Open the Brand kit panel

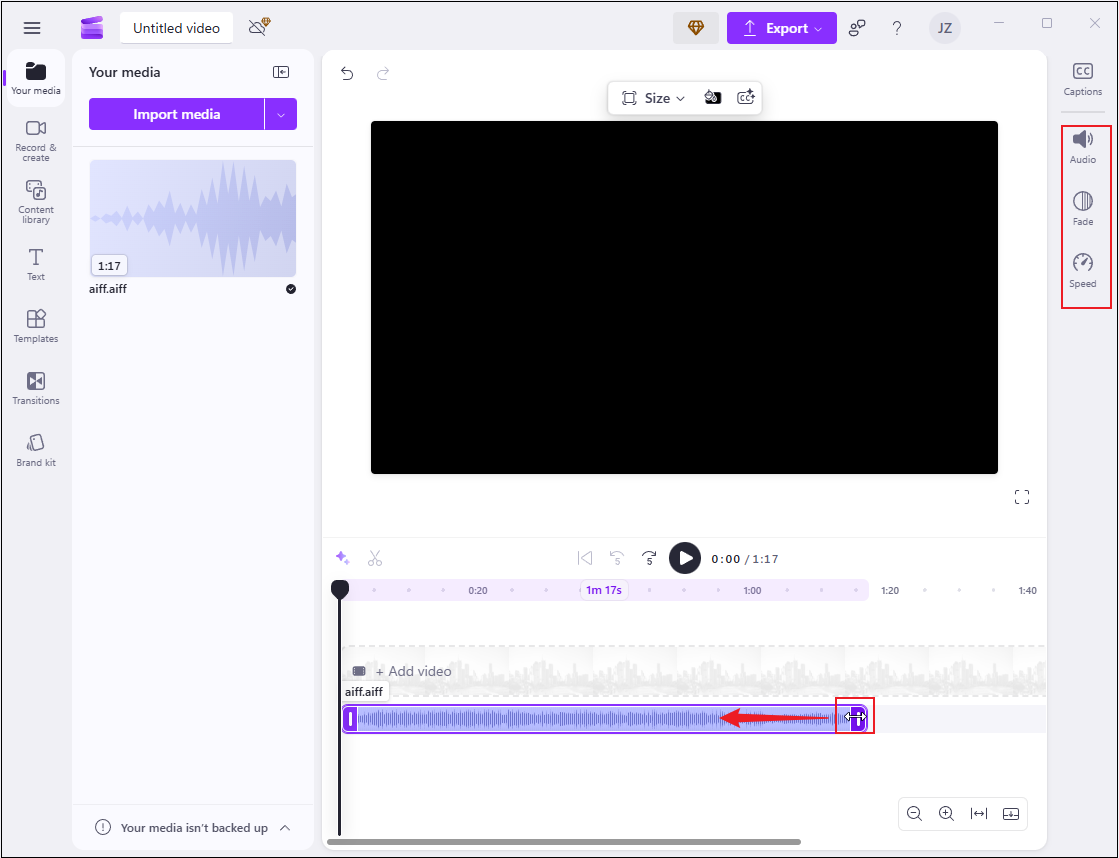35,448
